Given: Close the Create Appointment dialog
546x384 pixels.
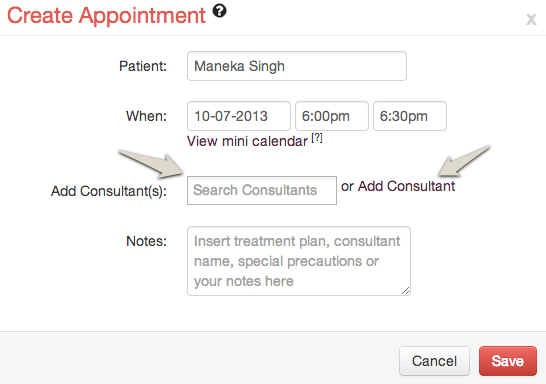Looking at the screenshot, I should pyautogui.click(x=531, y=19).
